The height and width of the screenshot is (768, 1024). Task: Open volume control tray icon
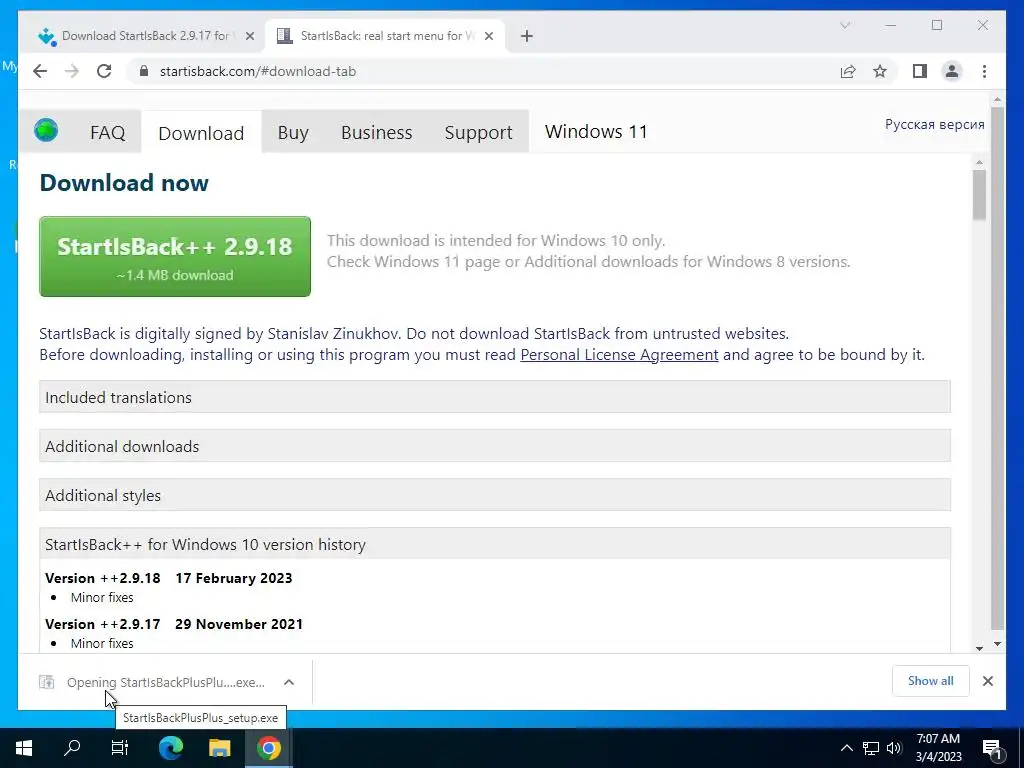click(x=894, y=748)
